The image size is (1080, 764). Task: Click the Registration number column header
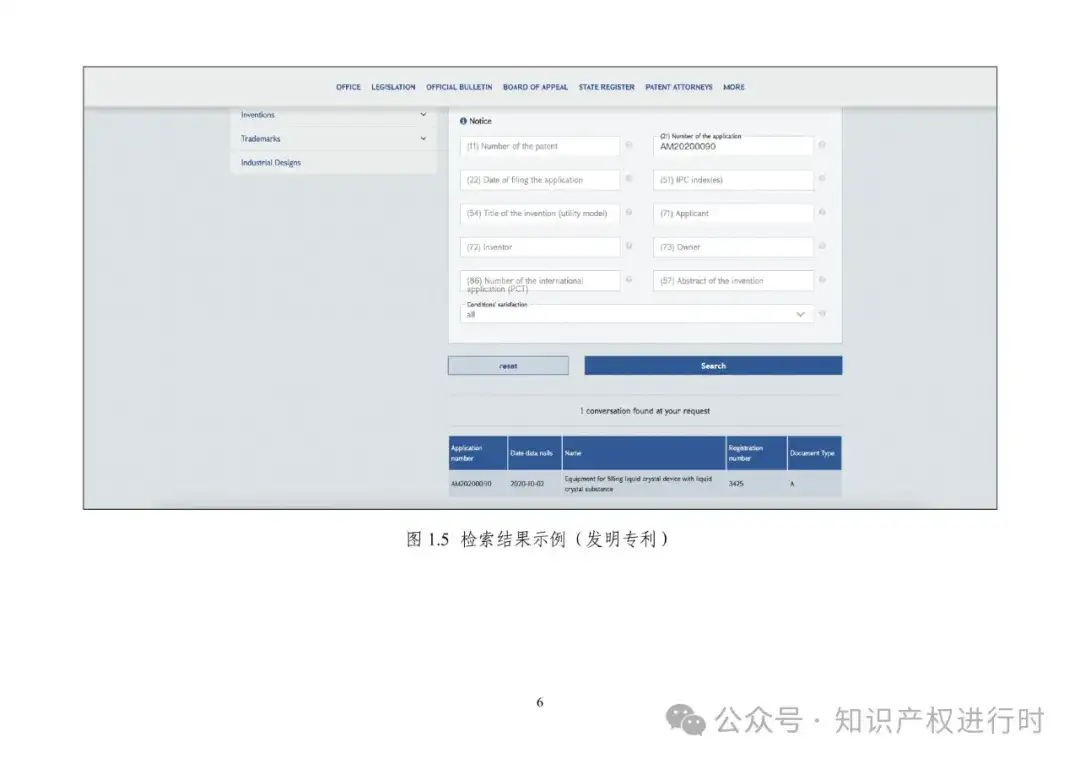(x=756, y=453)
